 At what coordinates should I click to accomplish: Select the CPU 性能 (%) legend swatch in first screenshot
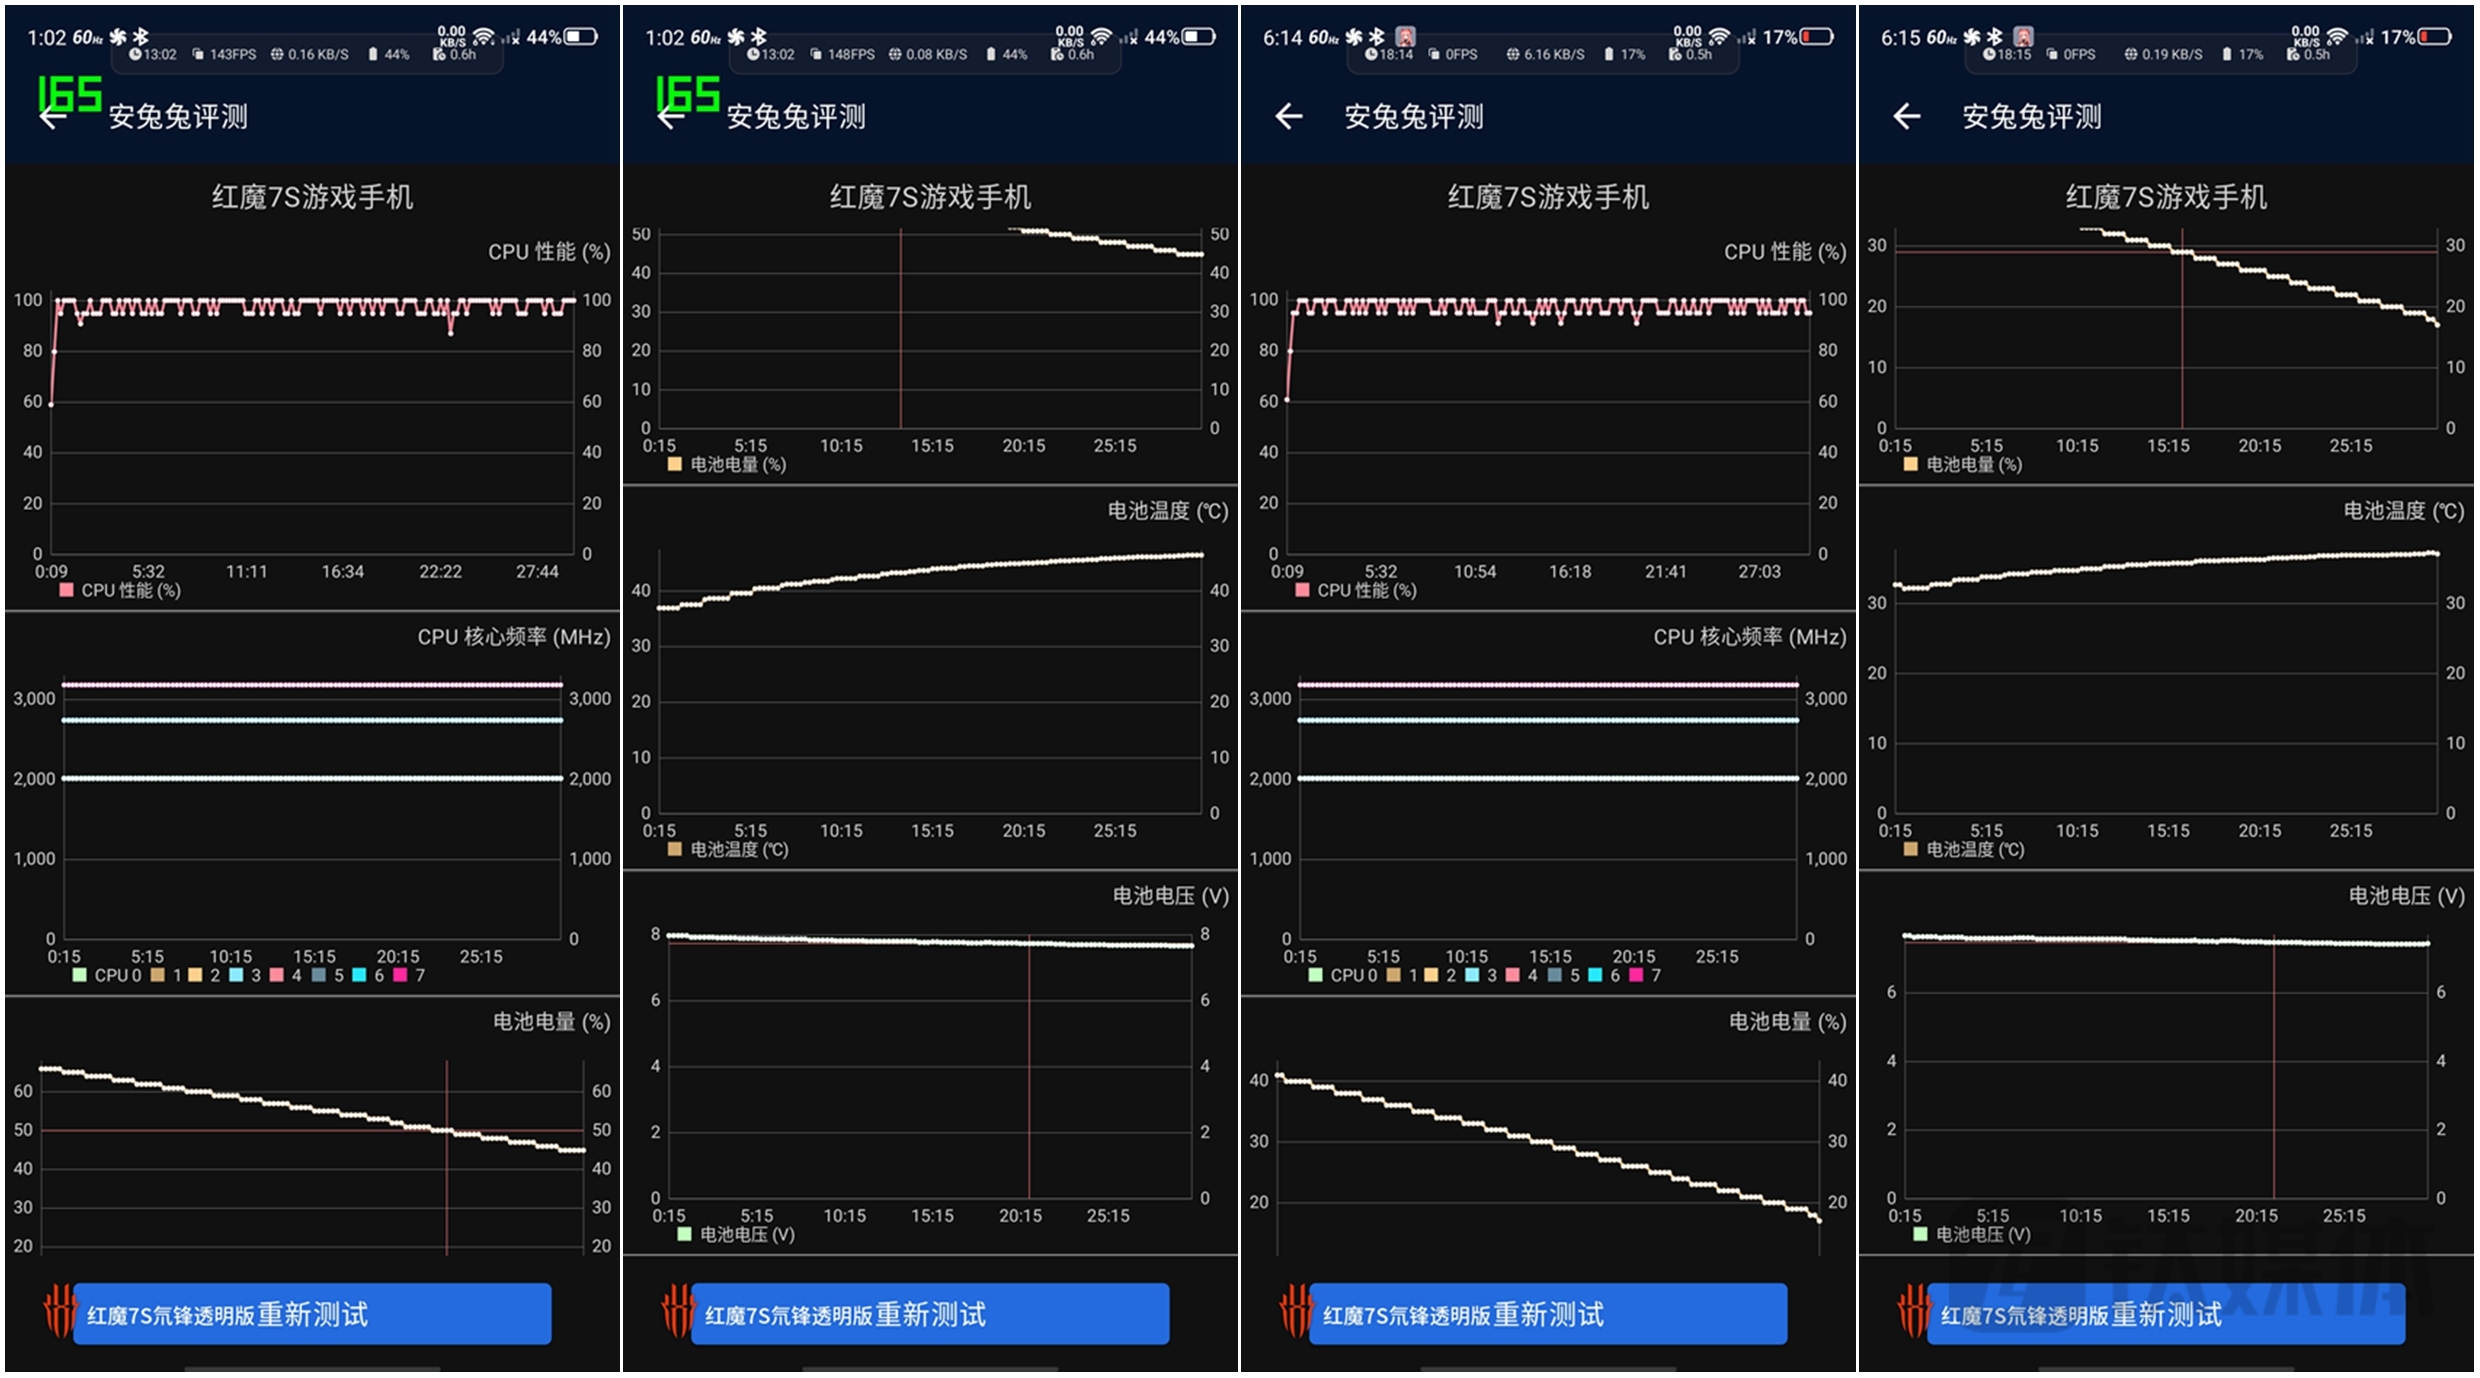(67, 590)
